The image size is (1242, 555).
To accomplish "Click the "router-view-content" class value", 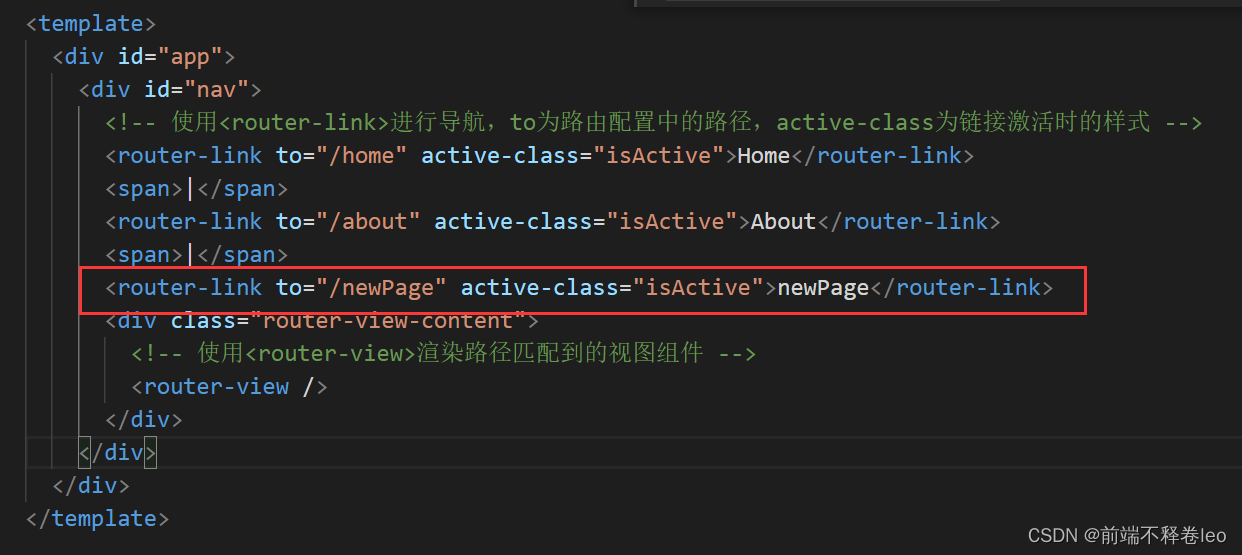I will point(389,320).
